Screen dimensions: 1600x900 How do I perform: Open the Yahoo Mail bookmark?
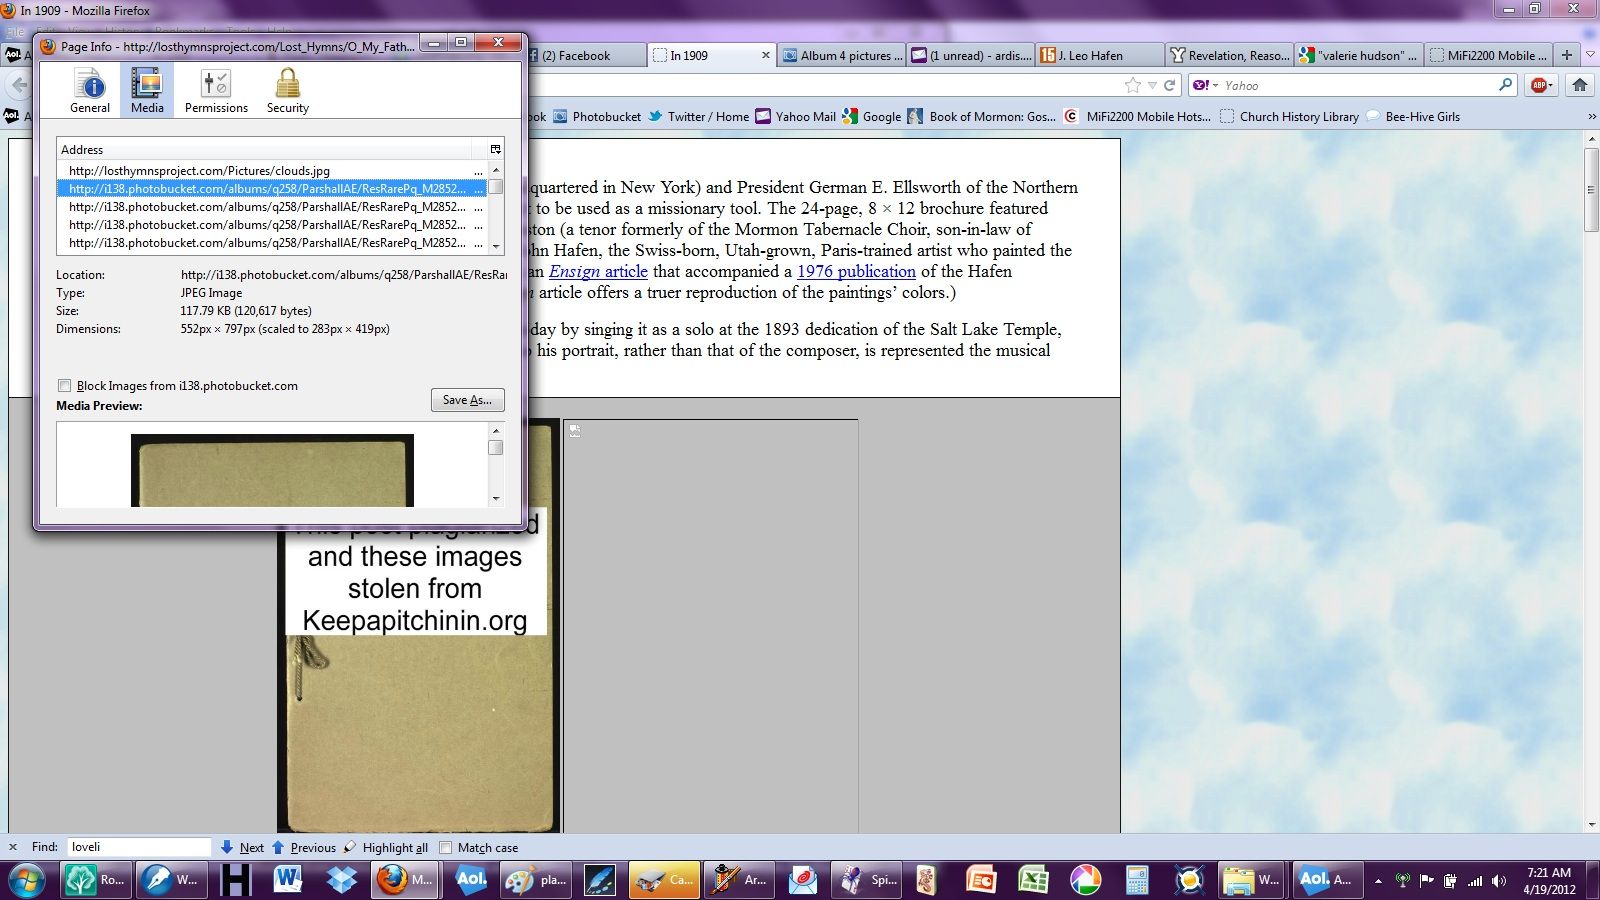(796, 116)
